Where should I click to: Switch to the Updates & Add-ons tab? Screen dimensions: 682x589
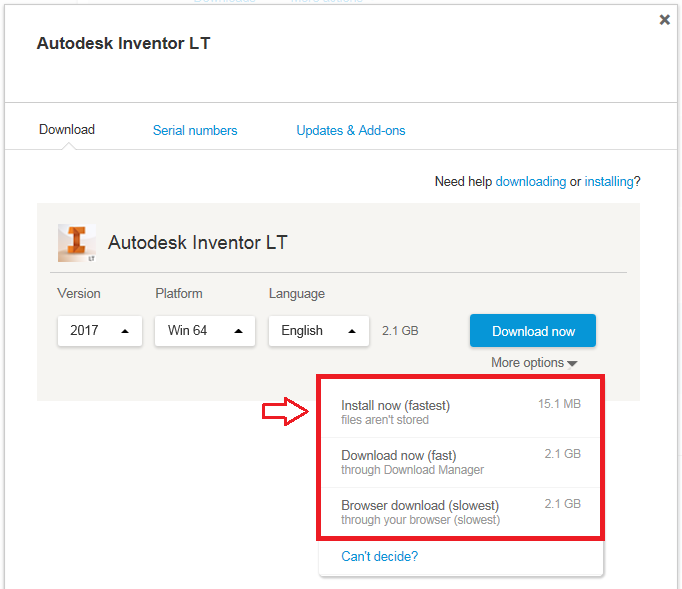pos(351,131)
